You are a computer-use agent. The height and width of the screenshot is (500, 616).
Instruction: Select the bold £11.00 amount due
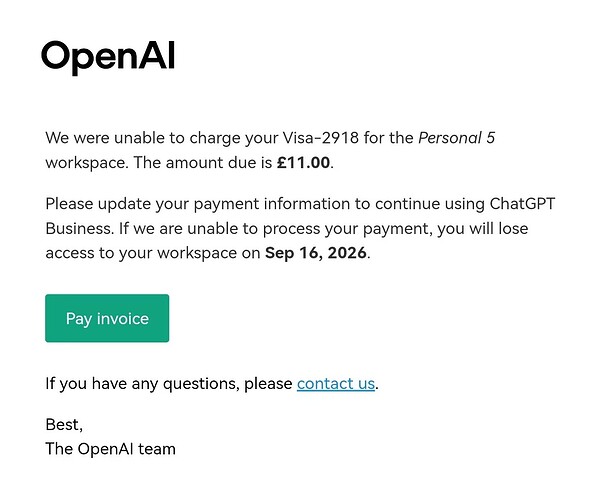303,162
